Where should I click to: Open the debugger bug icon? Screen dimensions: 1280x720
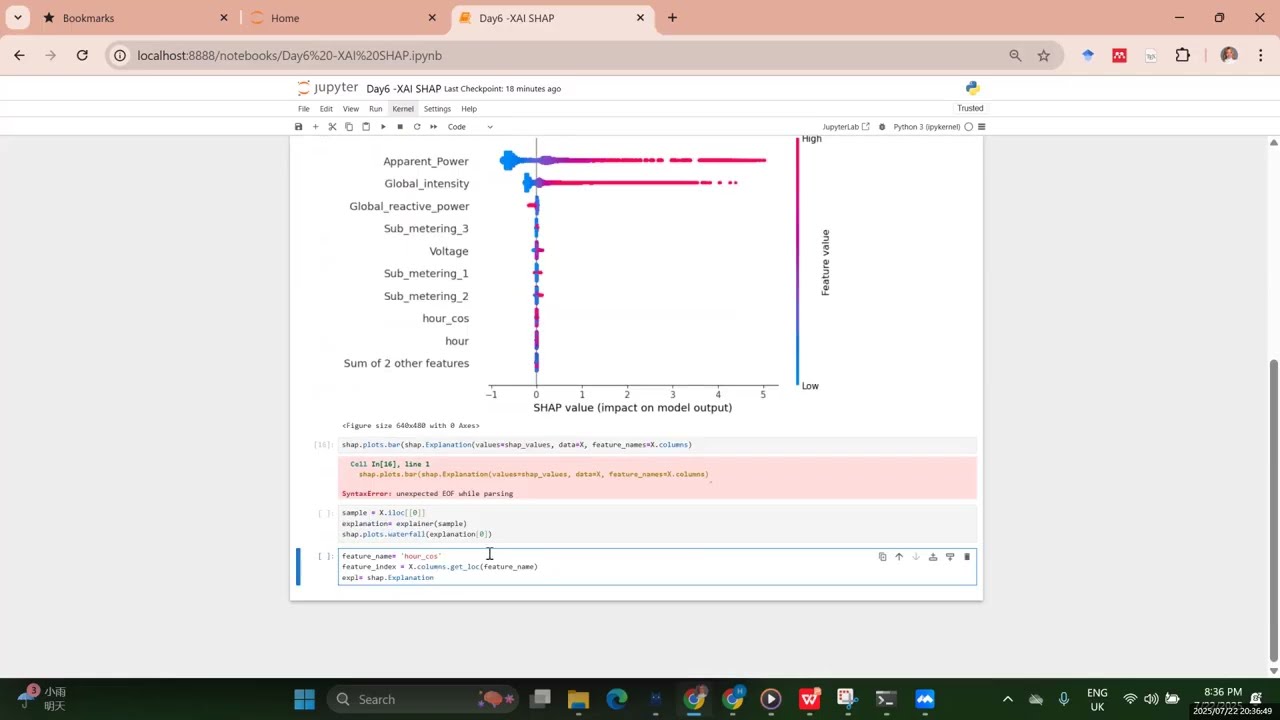click(881, 127)
